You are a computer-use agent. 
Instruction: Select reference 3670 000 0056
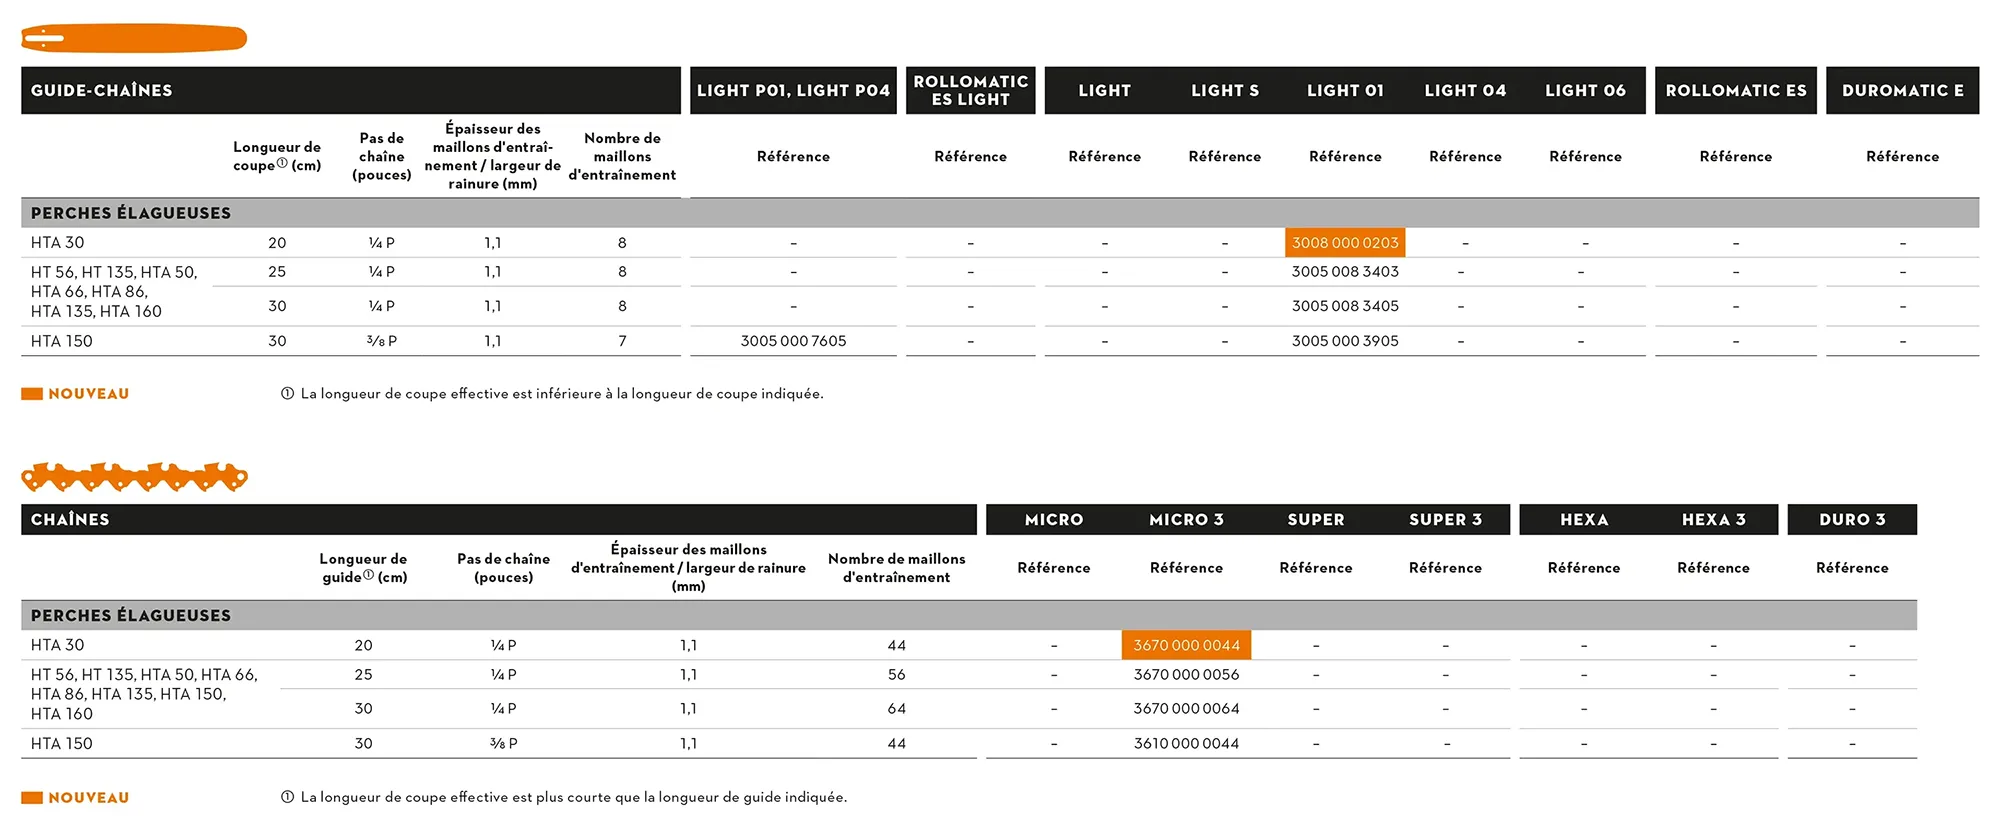click(x=1186, y=675)
